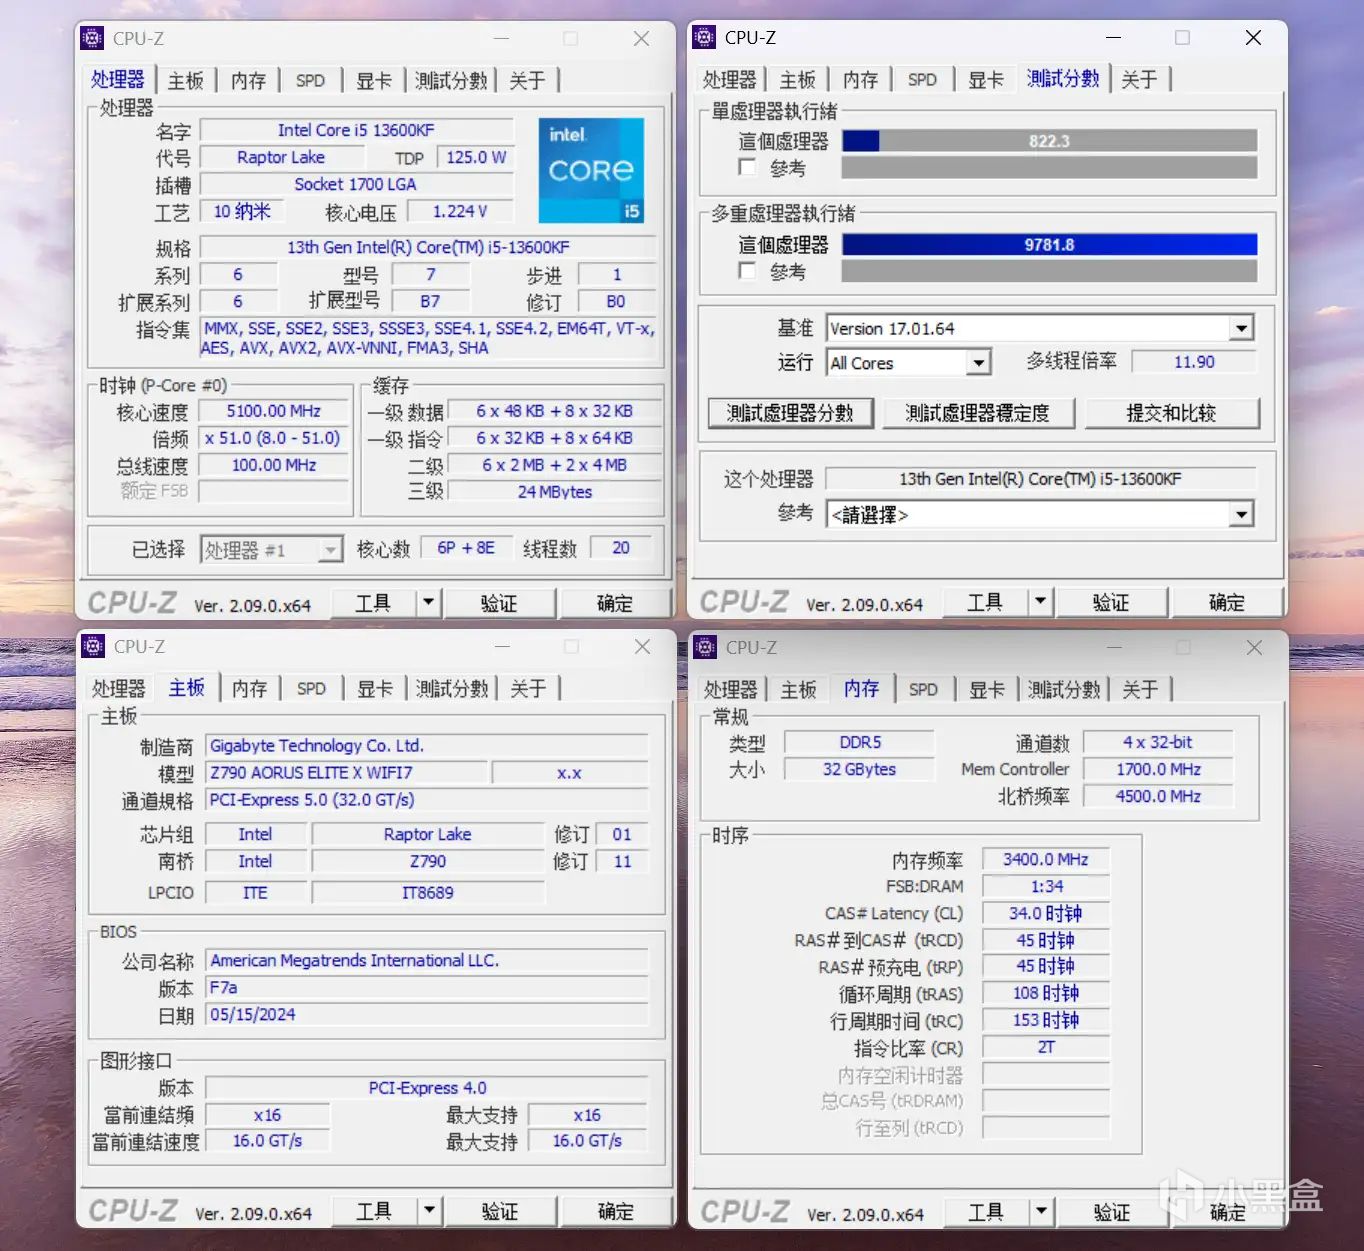This screenshot has width=1364, height=1251.
Task: Close the memory CPU-Z window
Action: coord(1254,647)
